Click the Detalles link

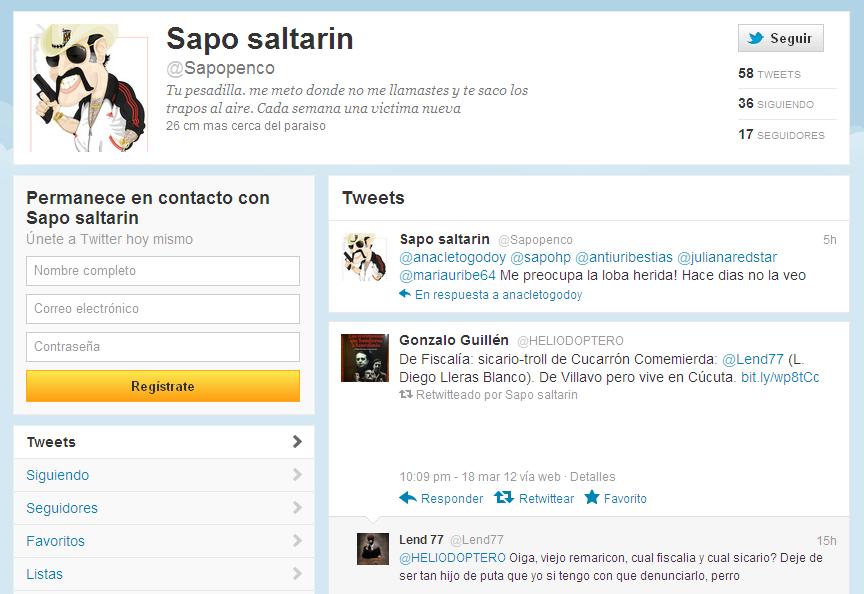(592, 477)
